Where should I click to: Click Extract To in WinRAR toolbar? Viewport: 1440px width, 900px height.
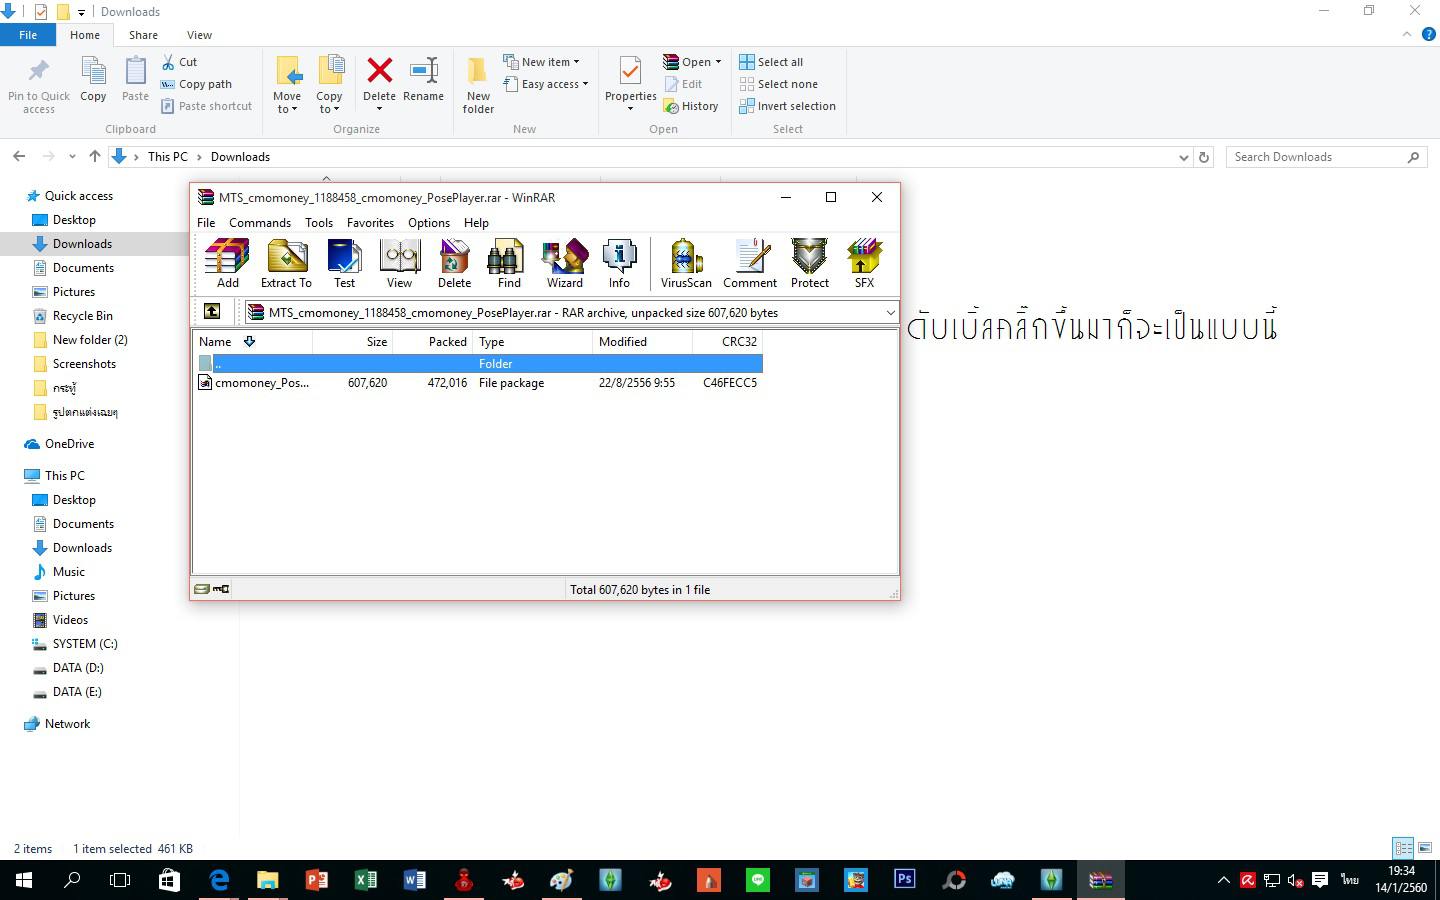point(286,264)
